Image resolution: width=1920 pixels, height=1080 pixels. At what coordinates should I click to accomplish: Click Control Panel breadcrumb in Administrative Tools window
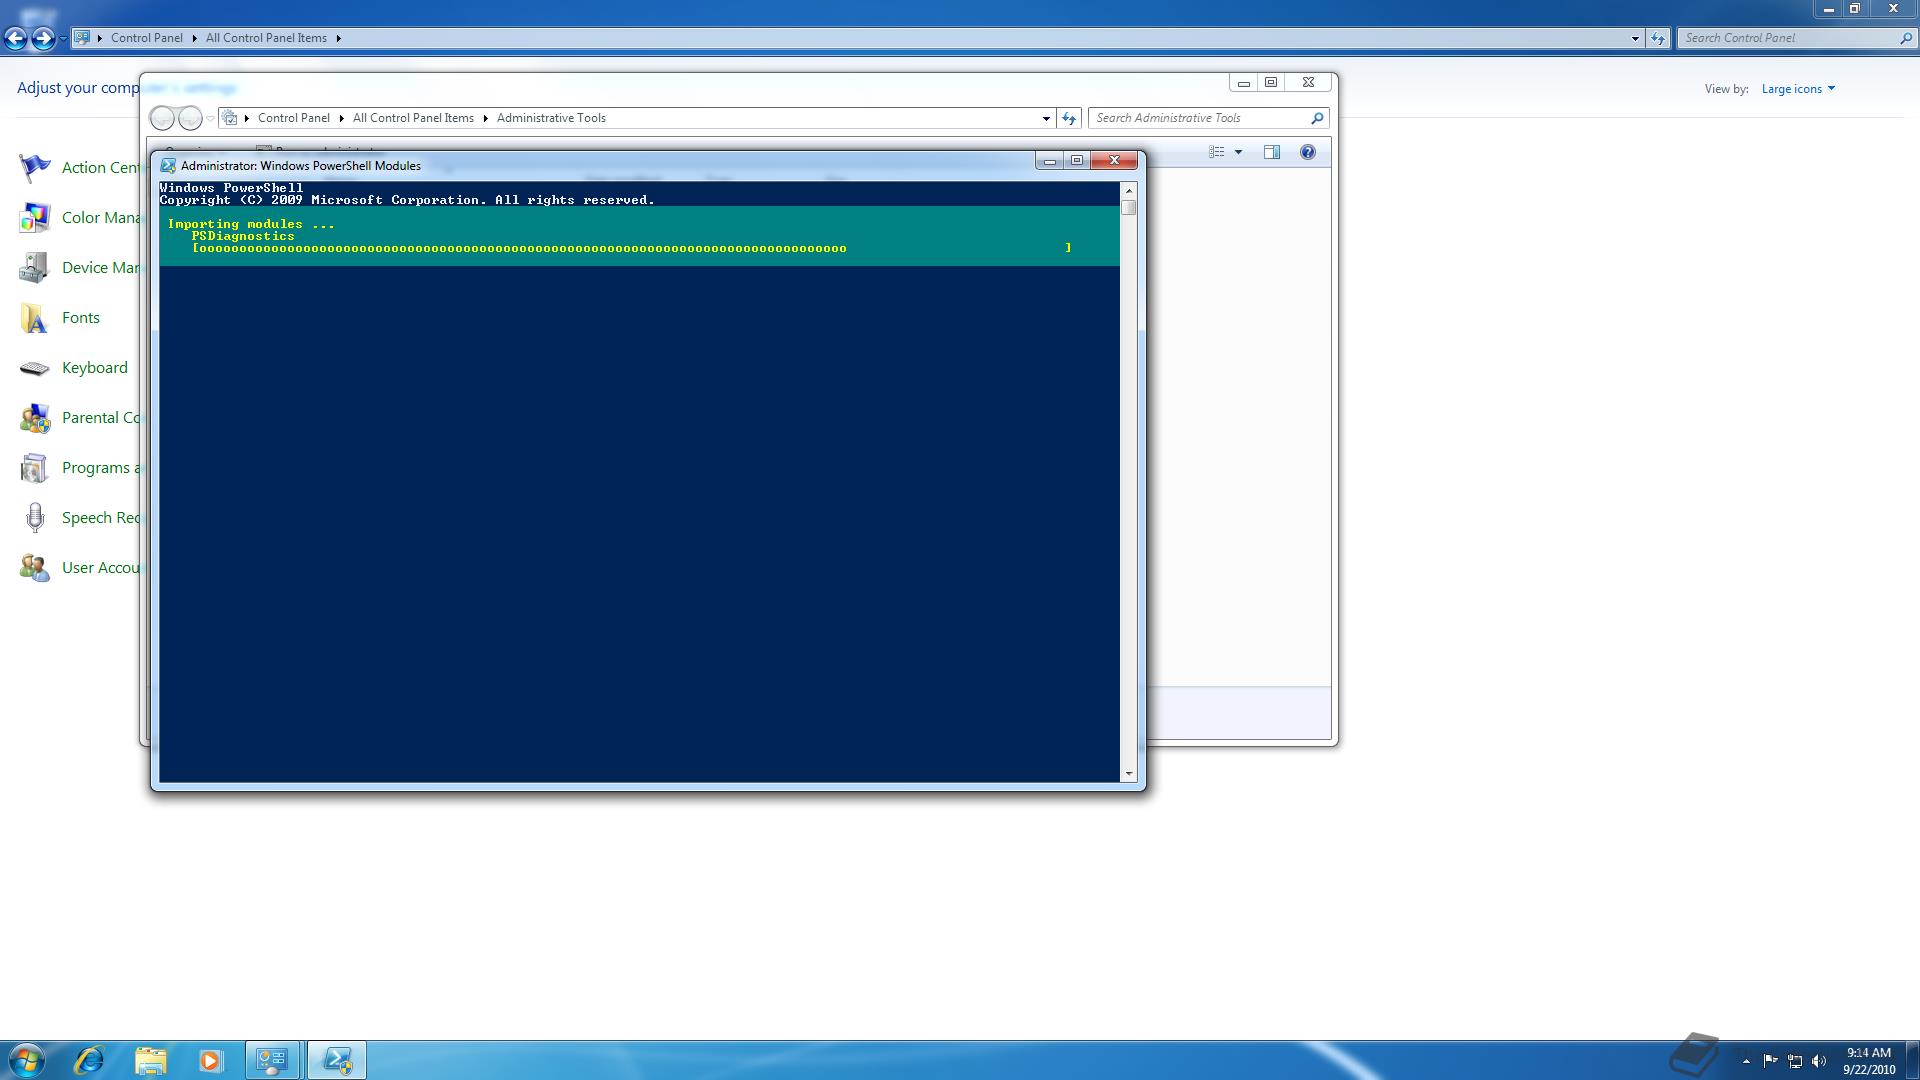(x=294, y=118)
